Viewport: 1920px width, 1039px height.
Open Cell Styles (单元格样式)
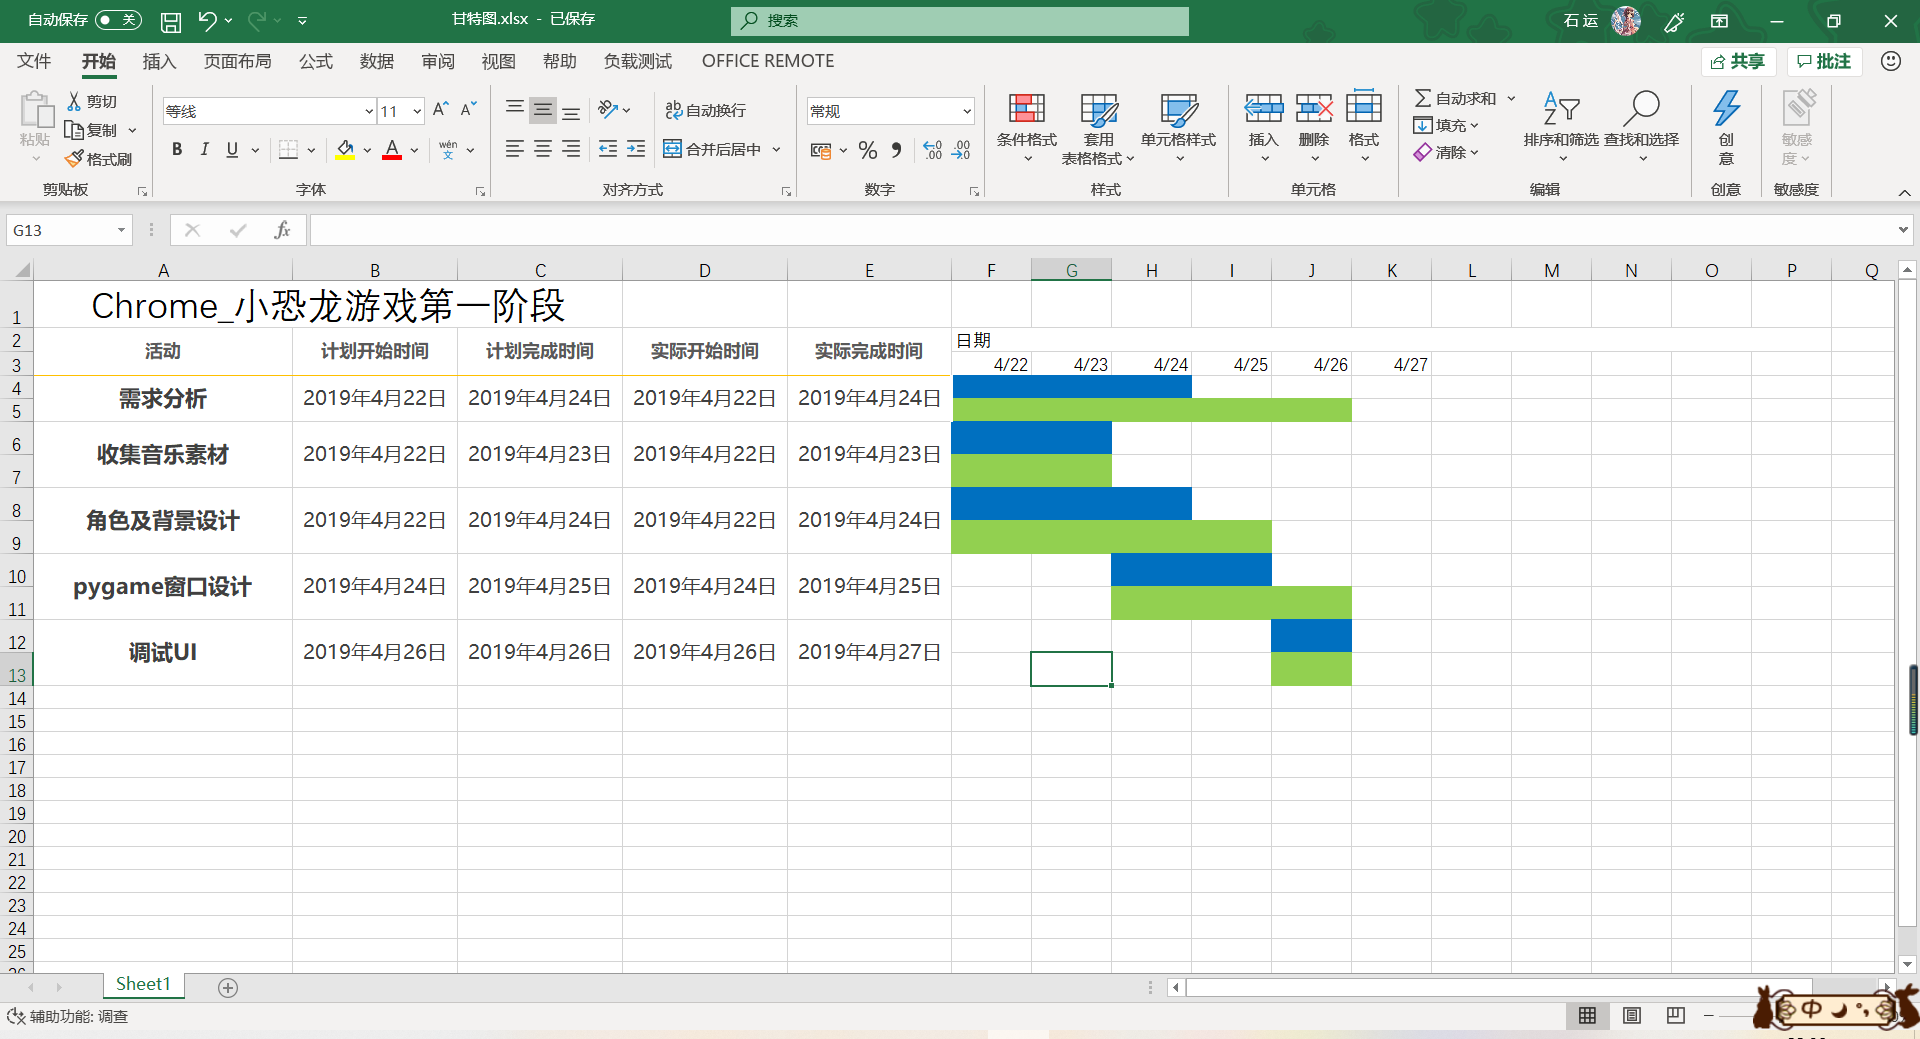click(1178, 128)
